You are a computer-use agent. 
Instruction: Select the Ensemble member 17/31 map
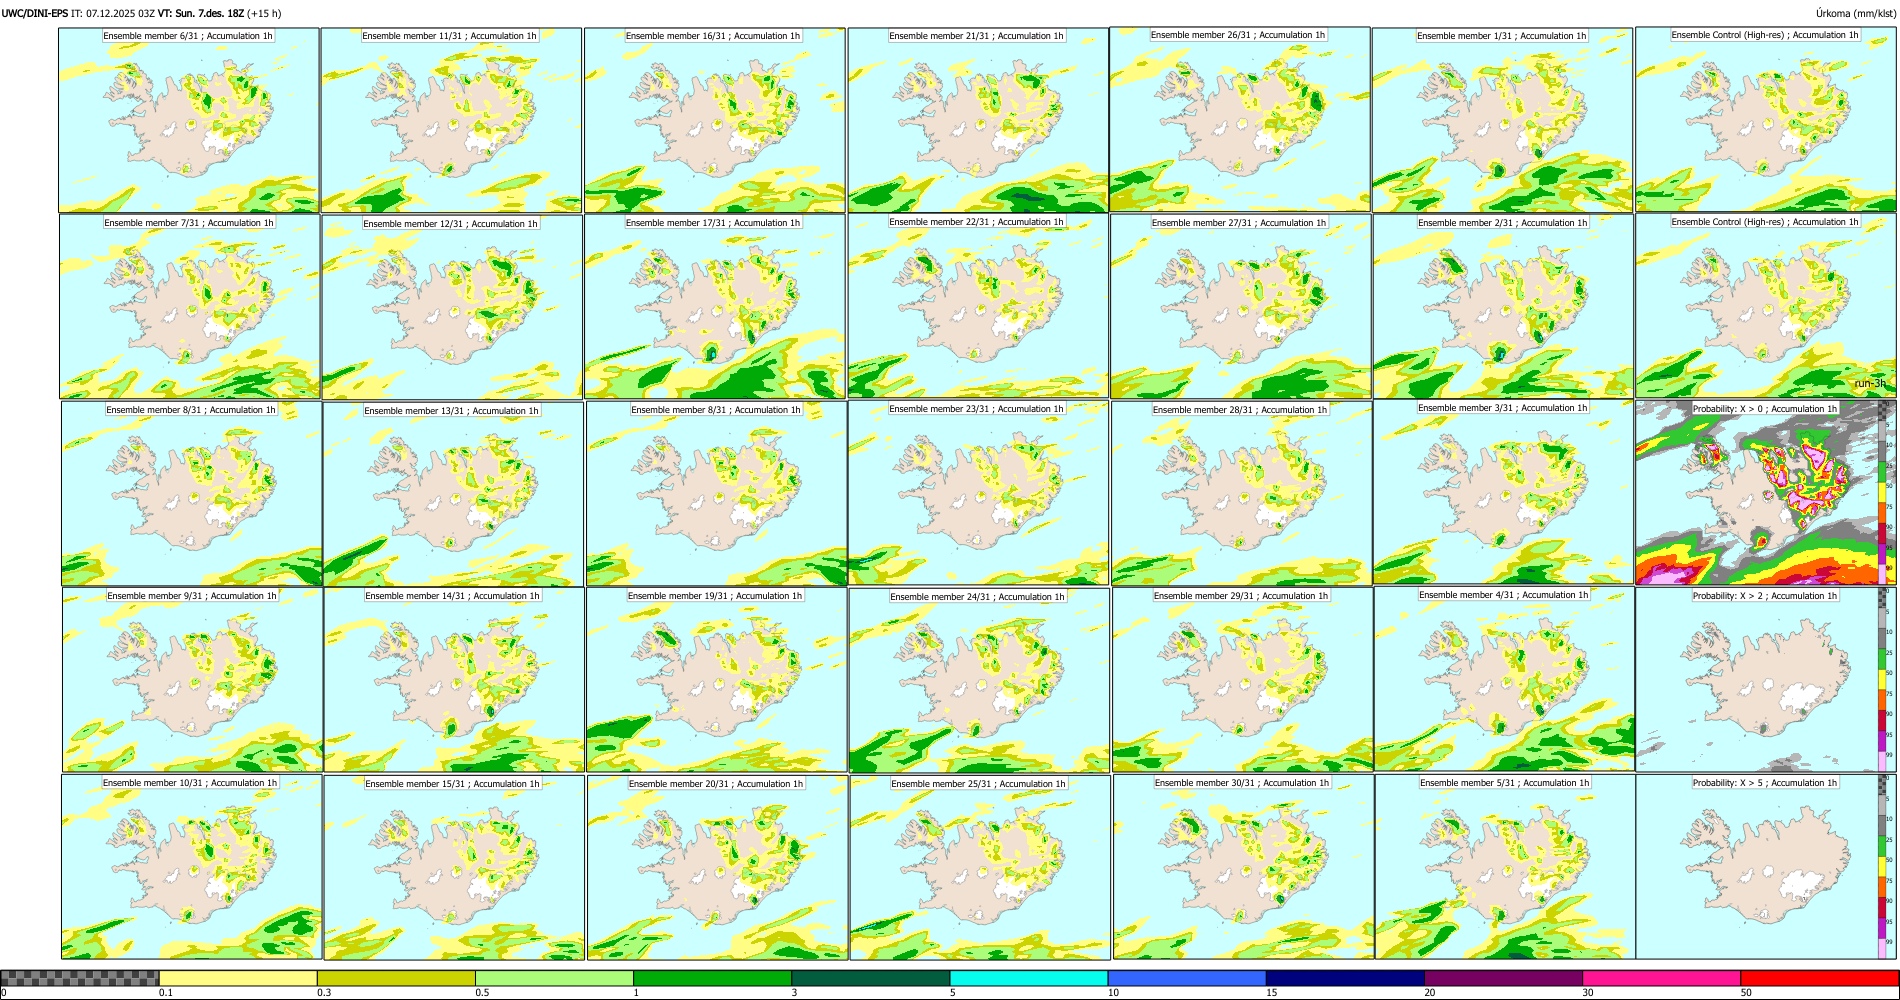(715, 306)
